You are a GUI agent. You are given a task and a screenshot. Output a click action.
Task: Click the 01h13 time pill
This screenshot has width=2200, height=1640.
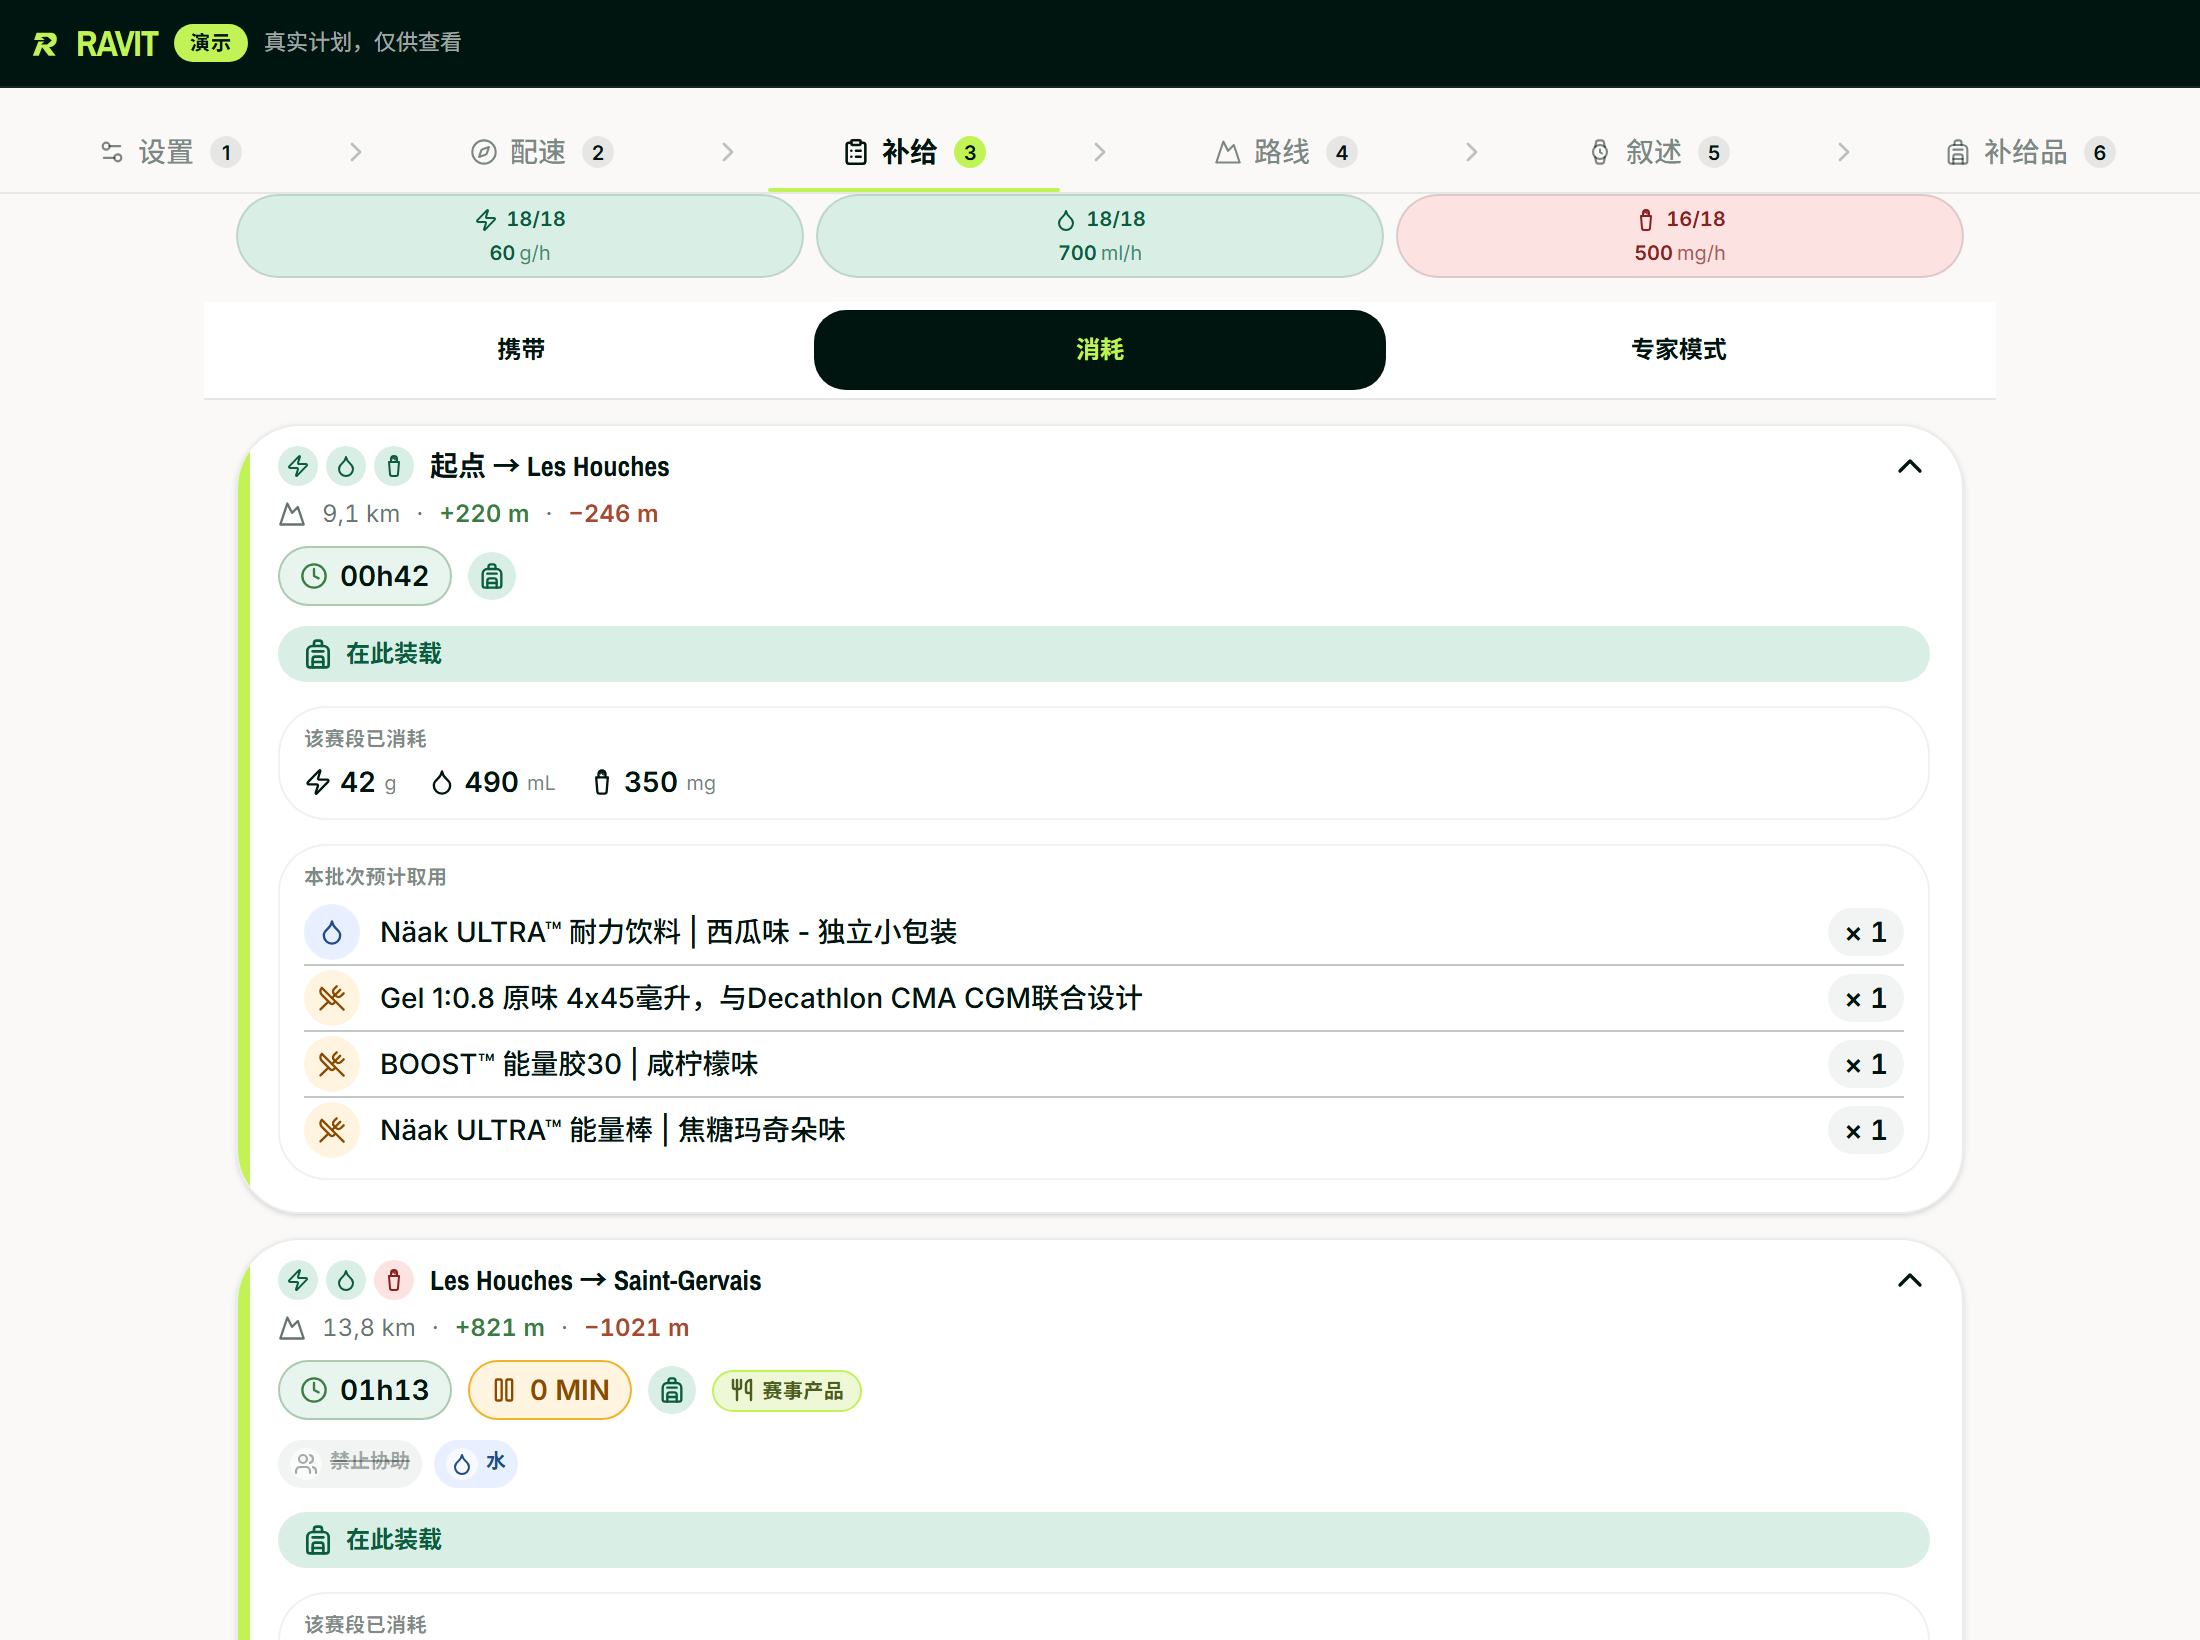coord(365,1390)
